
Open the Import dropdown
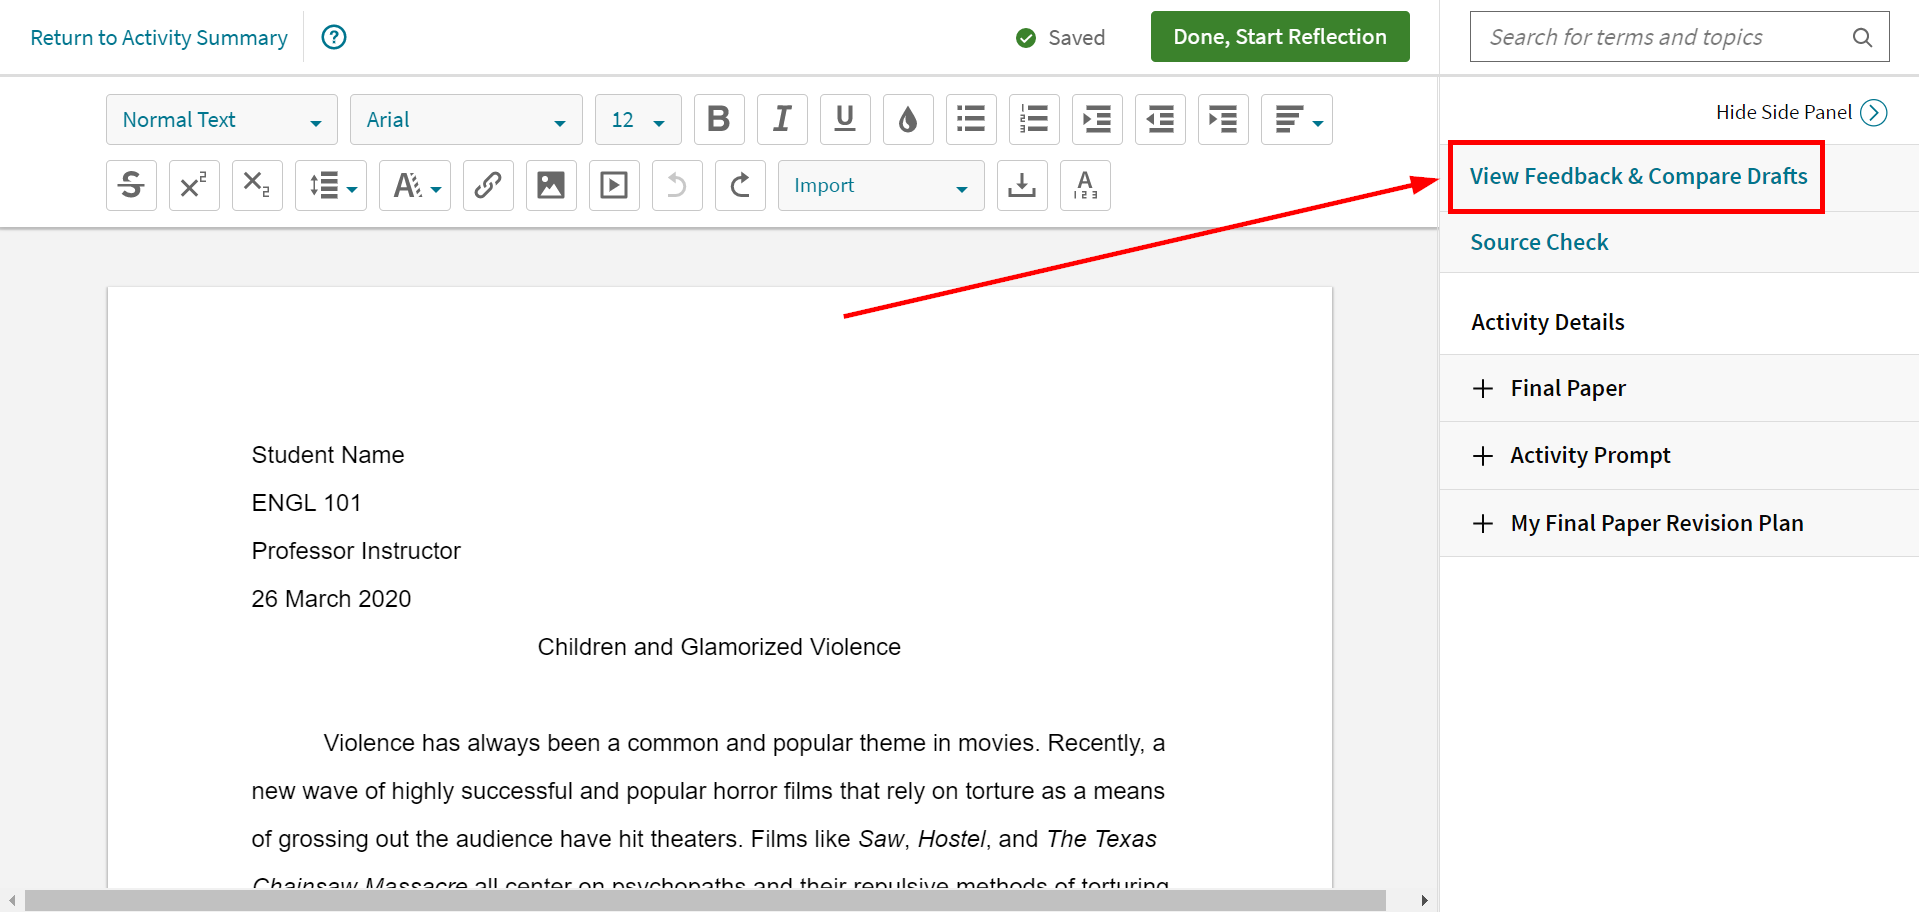point(880,185)
